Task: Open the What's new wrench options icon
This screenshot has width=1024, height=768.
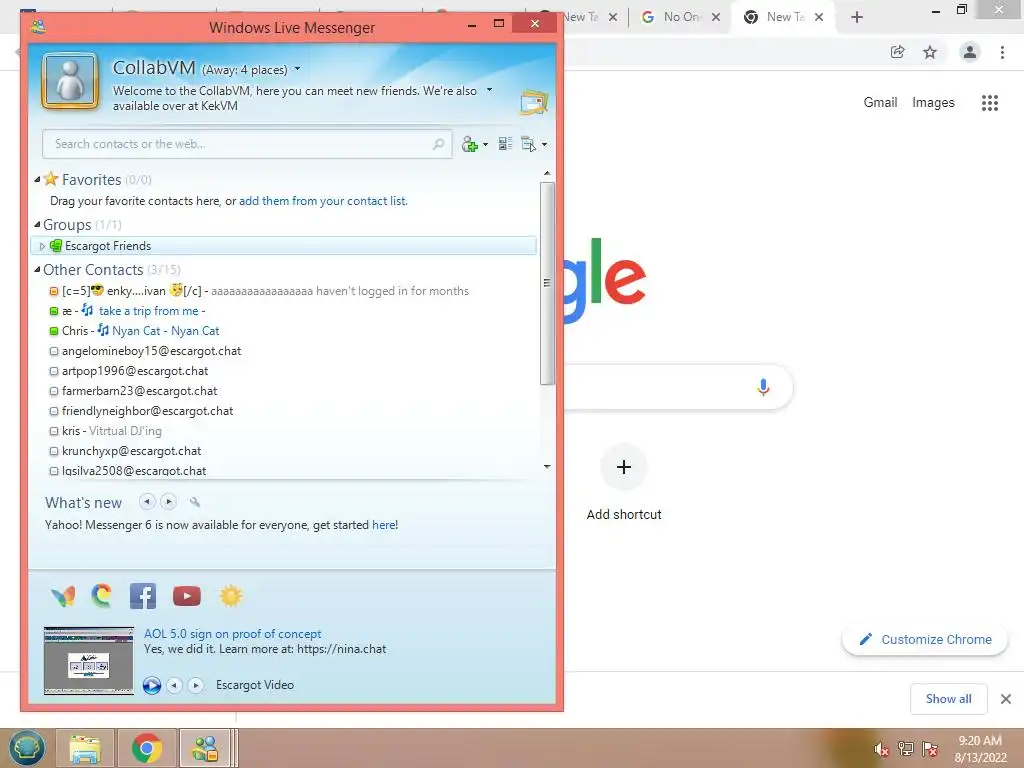Action: coord(195,502)
